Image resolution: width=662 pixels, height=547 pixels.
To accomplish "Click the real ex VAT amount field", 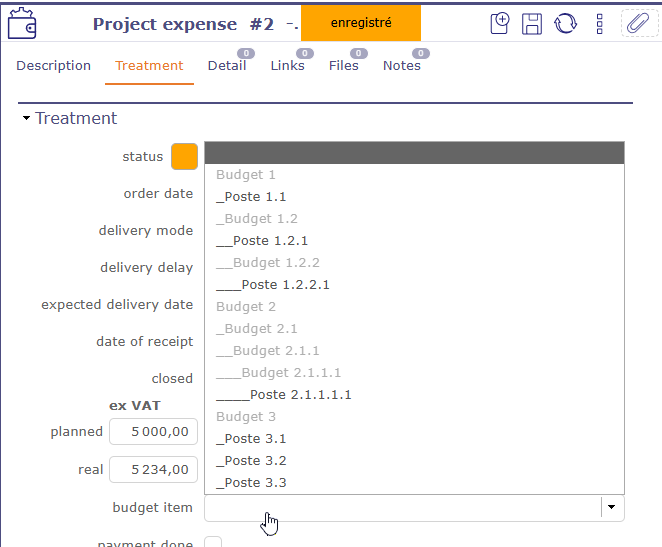I will [153, 470].
